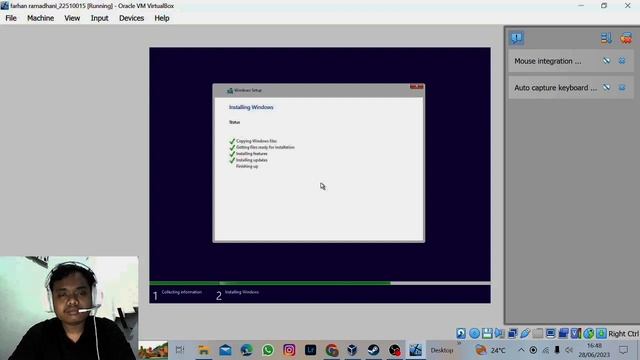Click the floppy disk status icon

[x=487, y=333]
